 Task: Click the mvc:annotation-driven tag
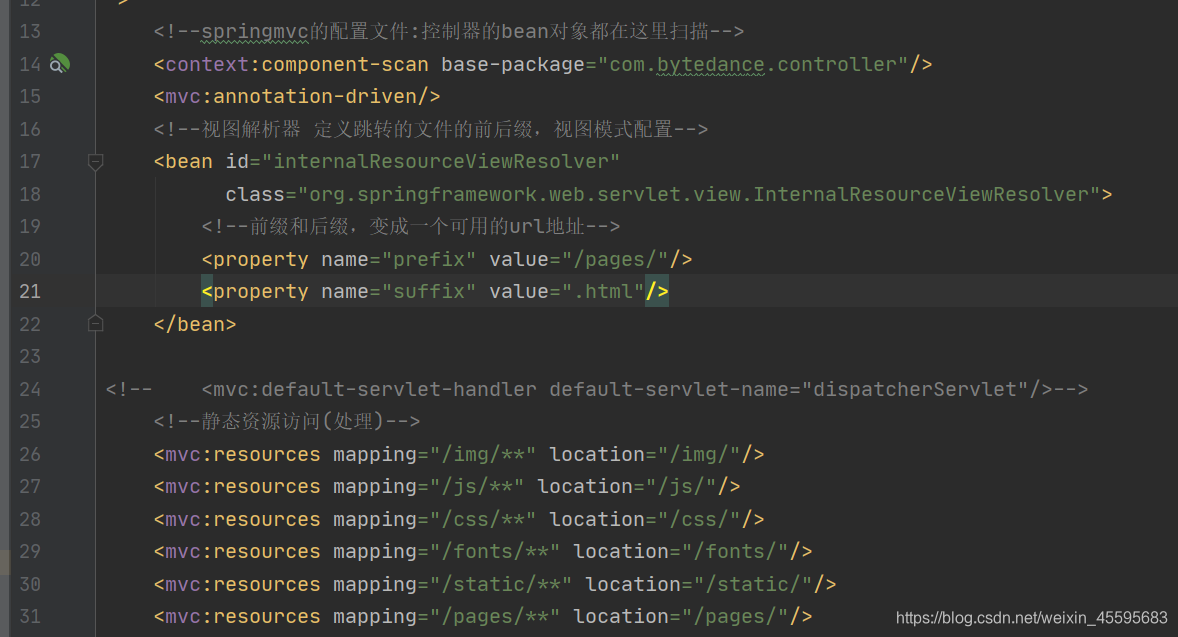297,97
